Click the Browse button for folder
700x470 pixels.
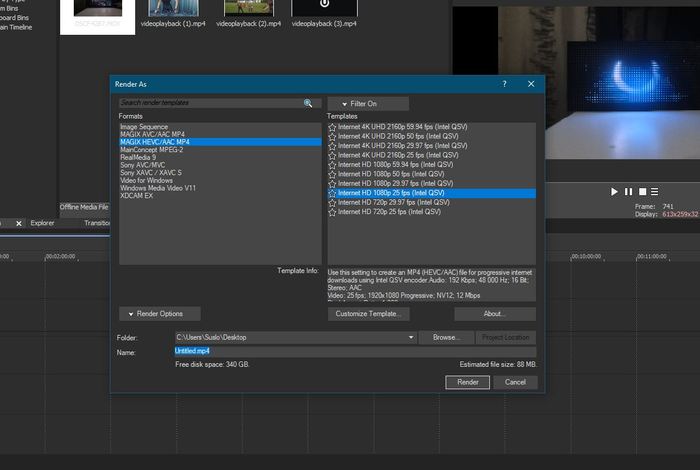(x=446, y=338)
